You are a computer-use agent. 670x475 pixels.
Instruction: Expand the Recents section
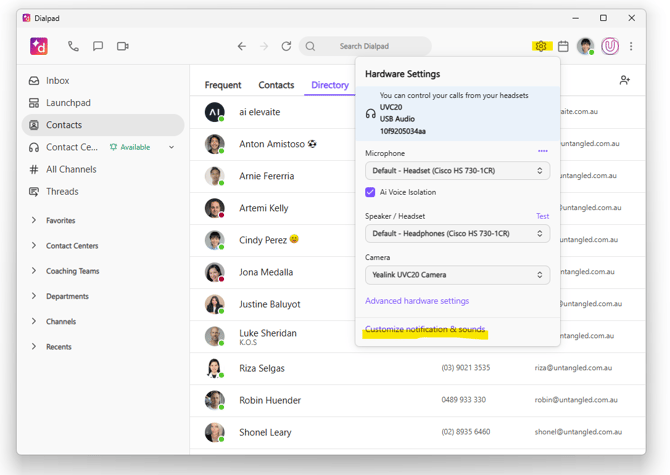[34, 346]
